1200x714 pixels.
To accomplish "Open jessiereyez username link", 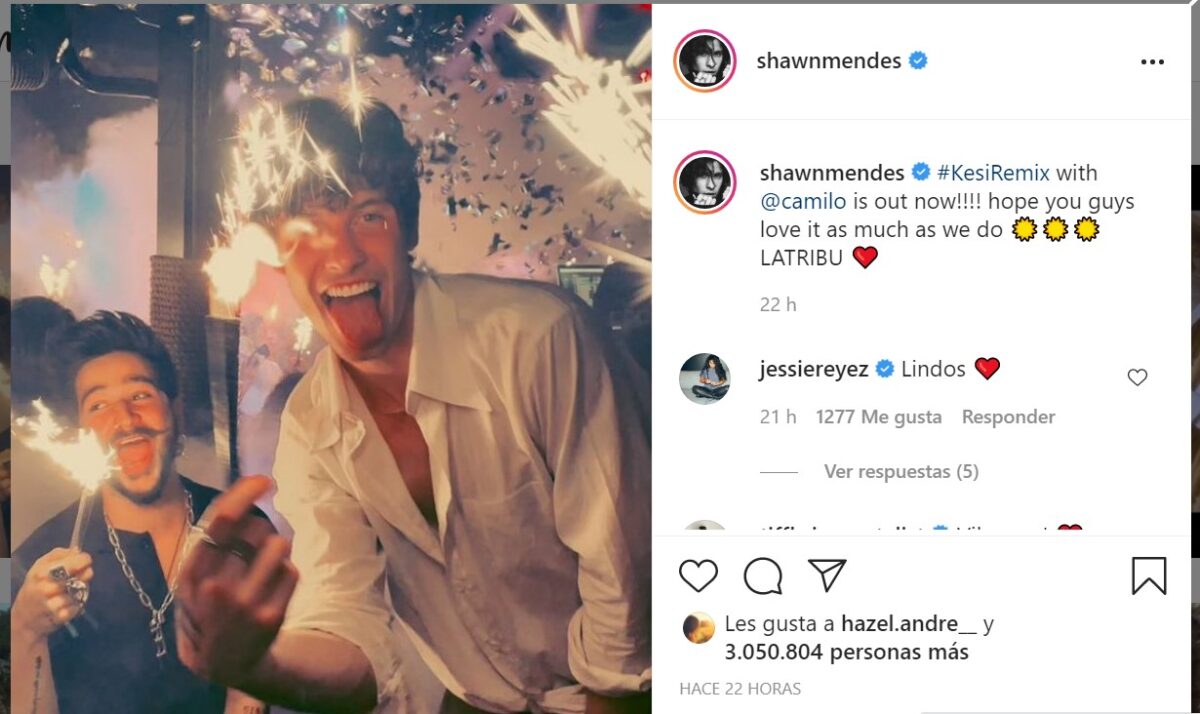I will (x=814, y=369).
